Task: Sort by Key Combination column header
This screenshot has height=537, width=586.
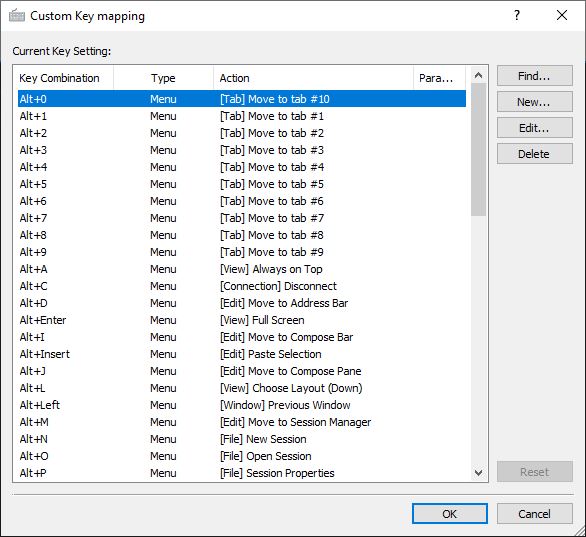Action: 64,78
